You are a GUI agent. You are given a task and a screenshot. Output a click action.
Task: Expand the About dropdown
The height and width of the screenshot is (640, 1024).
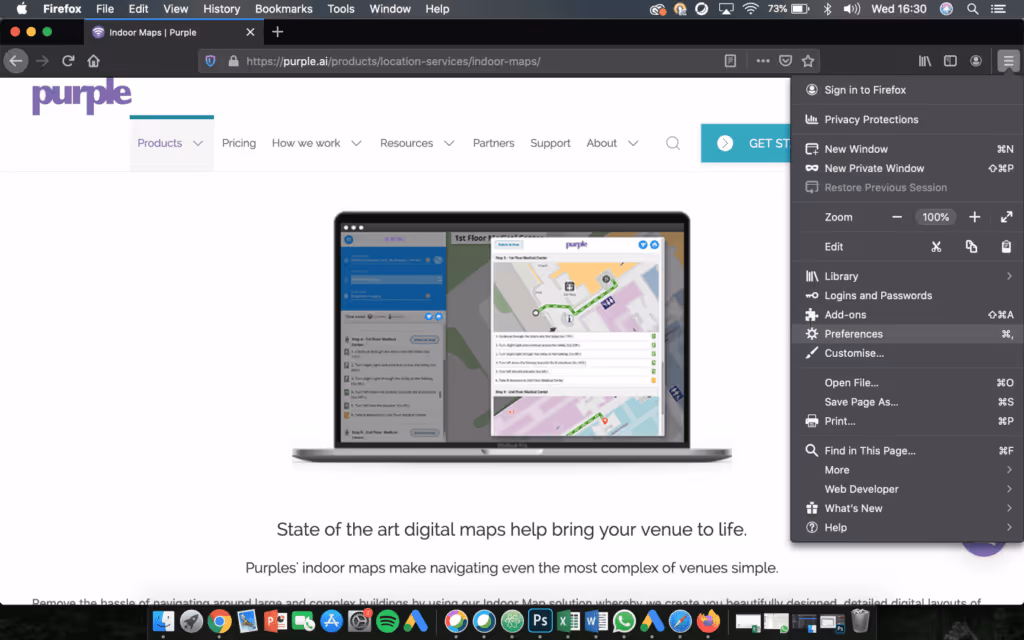(612, 143)
